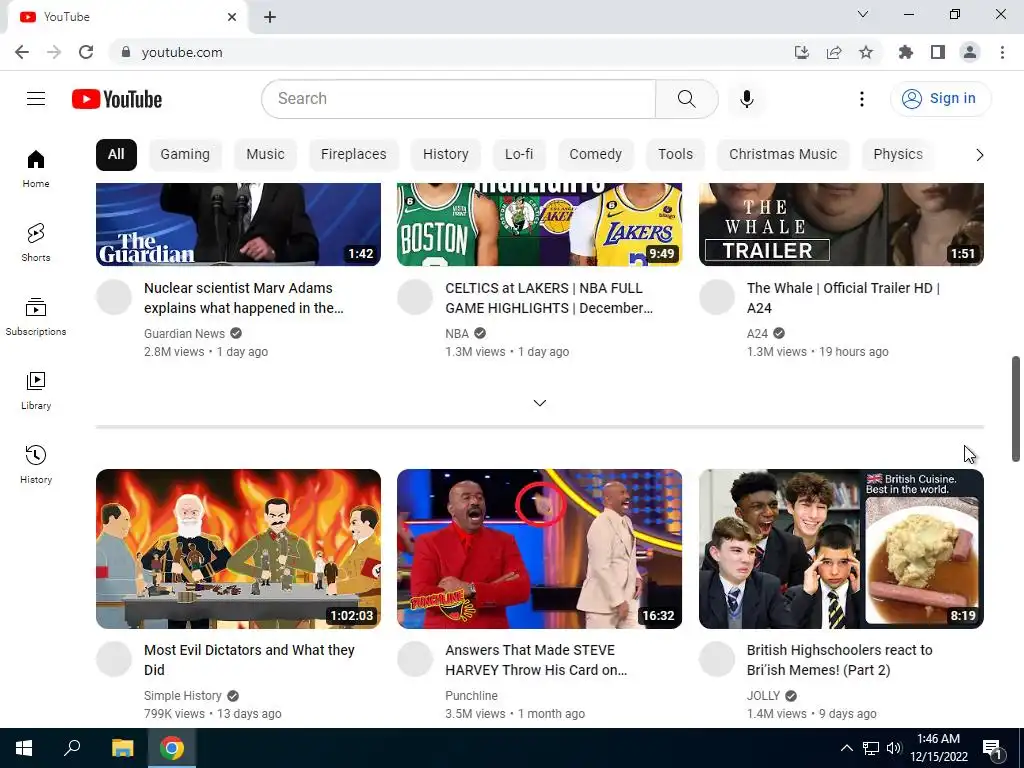Open the YouTube hamburger guide menu
1024x768 pixels.
tap(36, 99)
